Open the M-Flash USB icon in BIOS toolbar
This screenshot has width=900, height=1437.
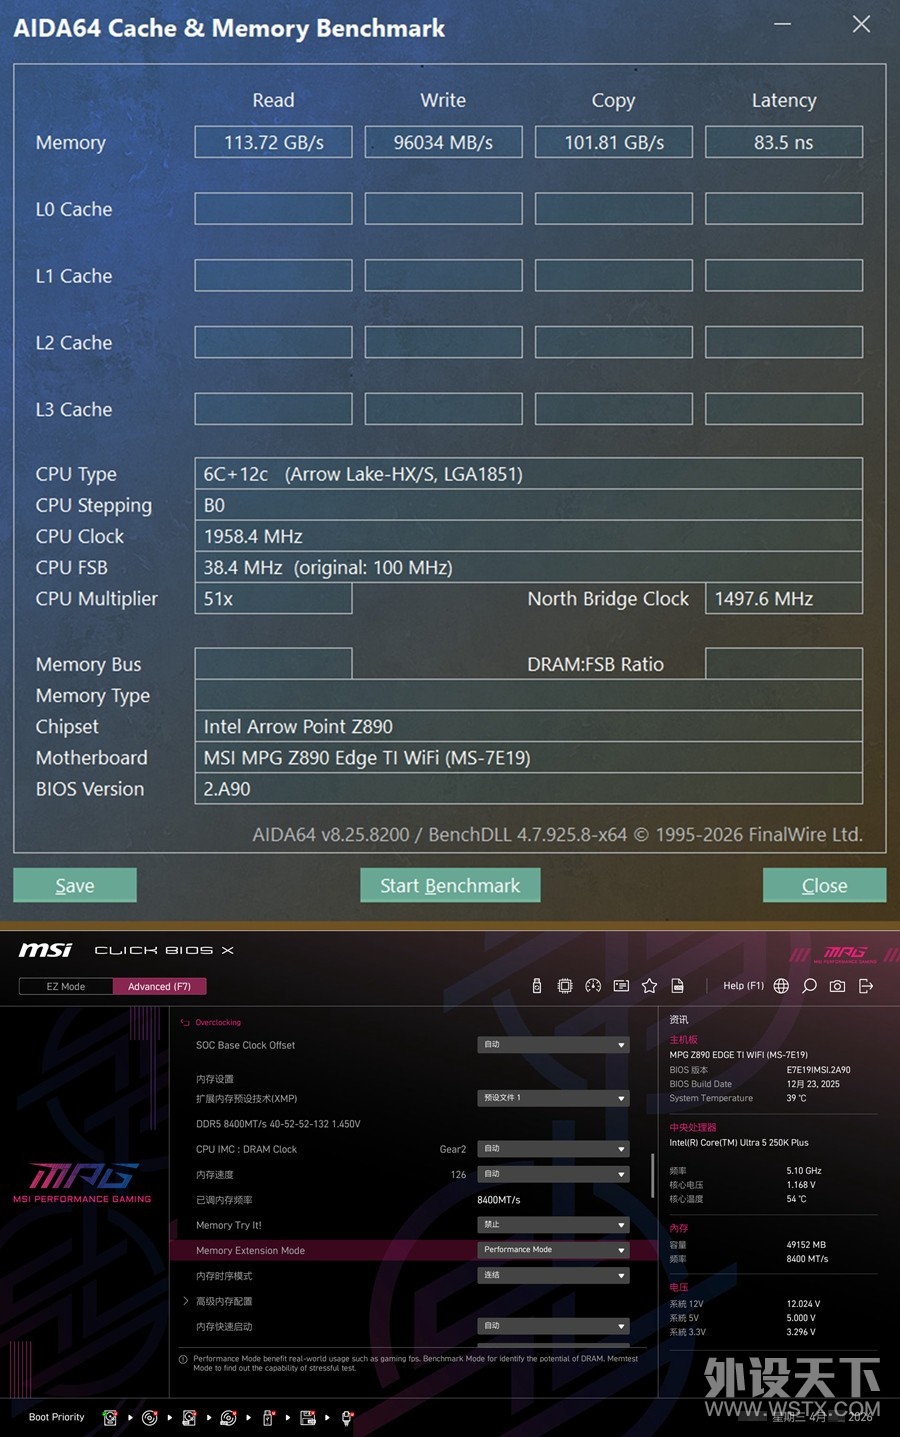pyautogui.click(x=537, y=986)
